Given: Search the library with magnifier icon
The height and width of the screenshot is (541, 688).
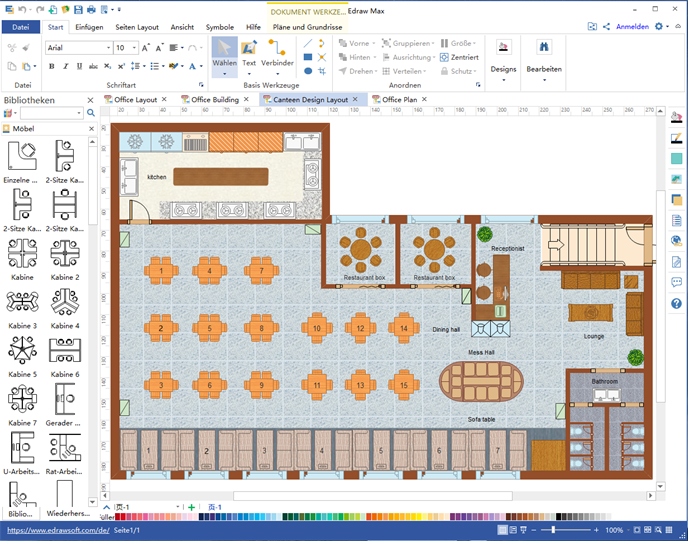Looking at the screenshot, I should point(91,113).
